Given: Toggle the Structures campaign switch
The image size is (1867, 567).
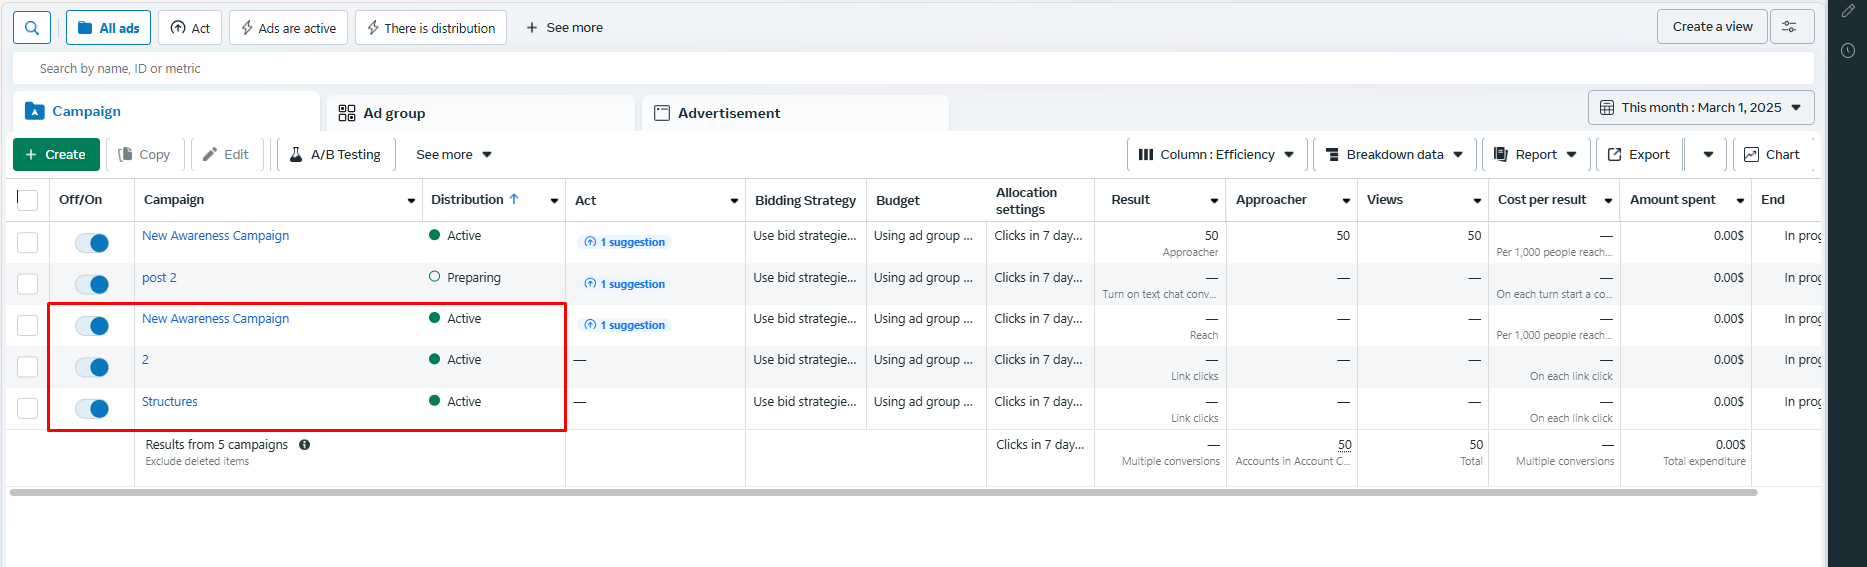Looking at the screenshot, I should pyautogui.click(x=92, y=409).
